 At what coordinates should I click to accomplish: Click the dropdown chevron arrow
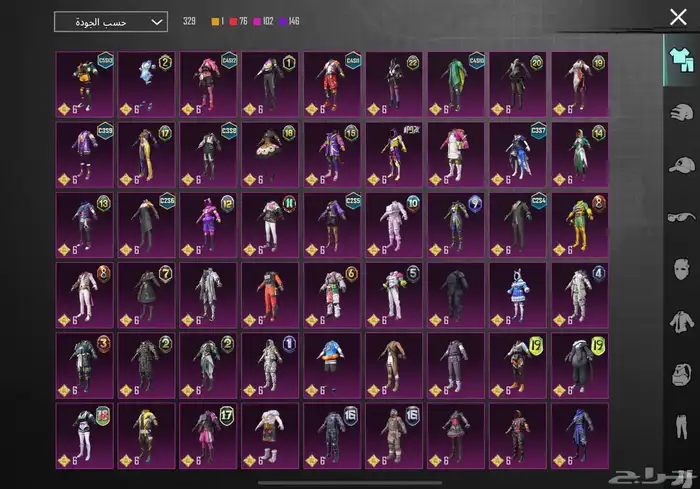[156, 21]
